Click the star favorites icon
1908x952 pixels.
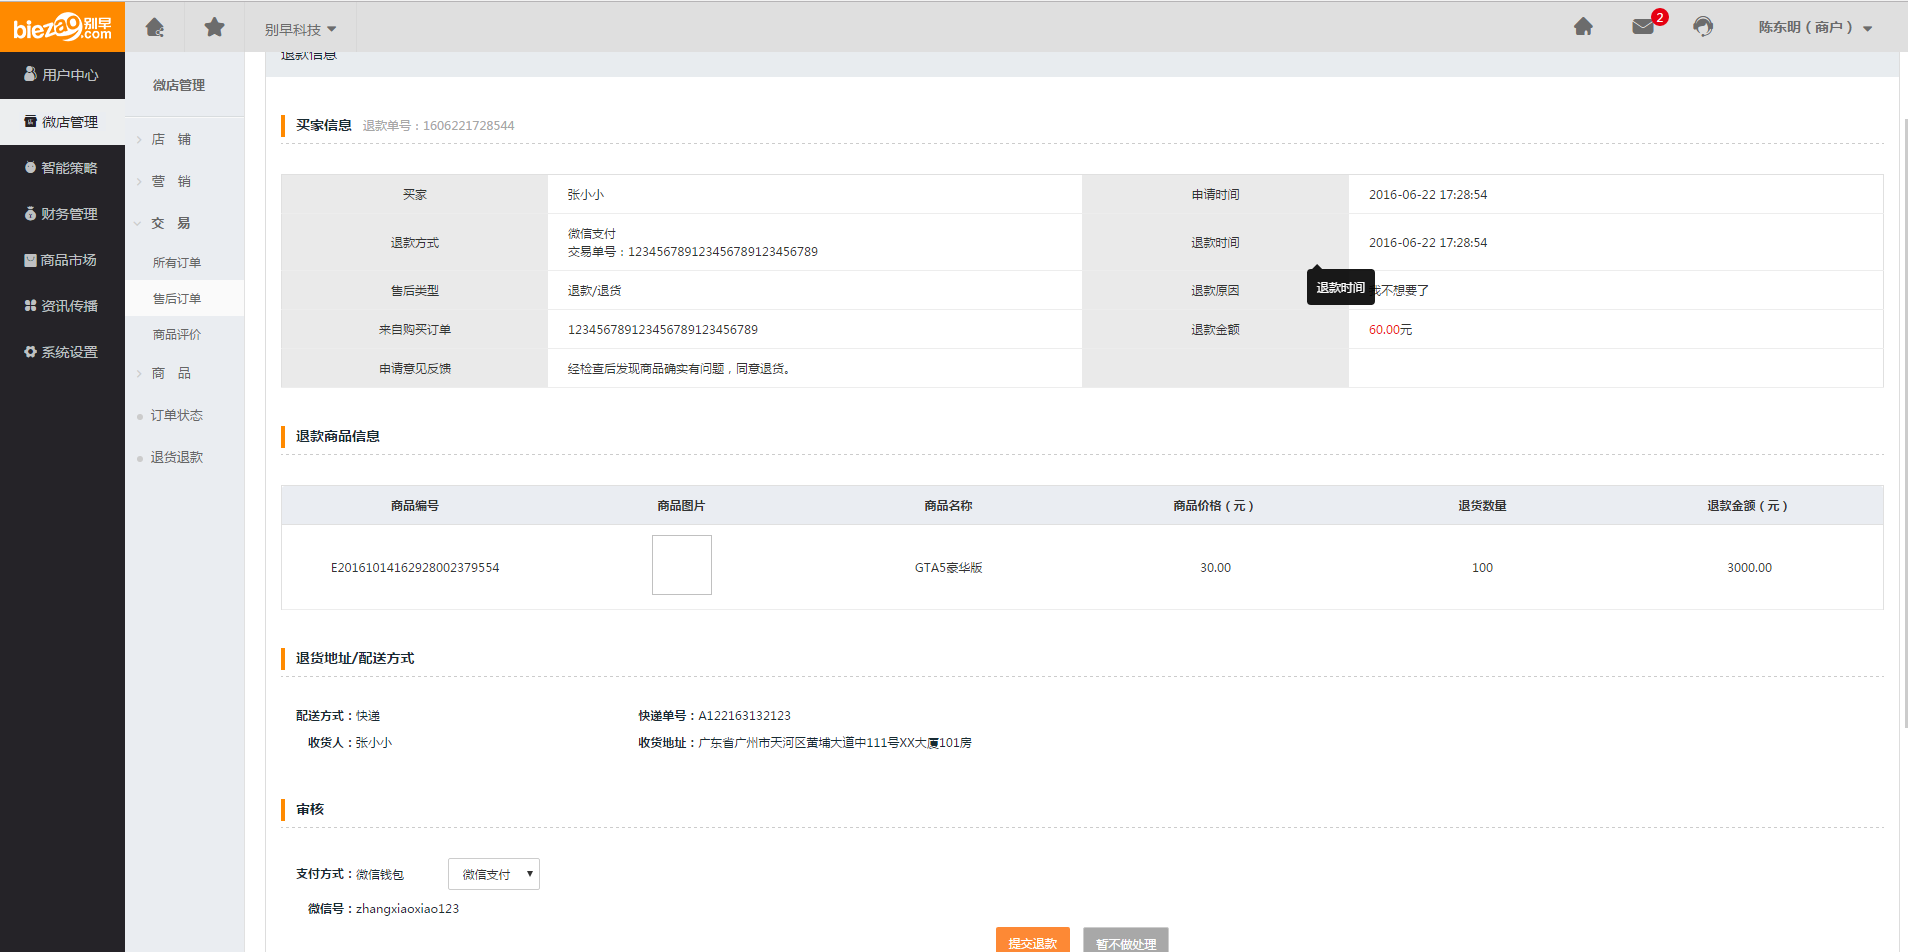214,27
